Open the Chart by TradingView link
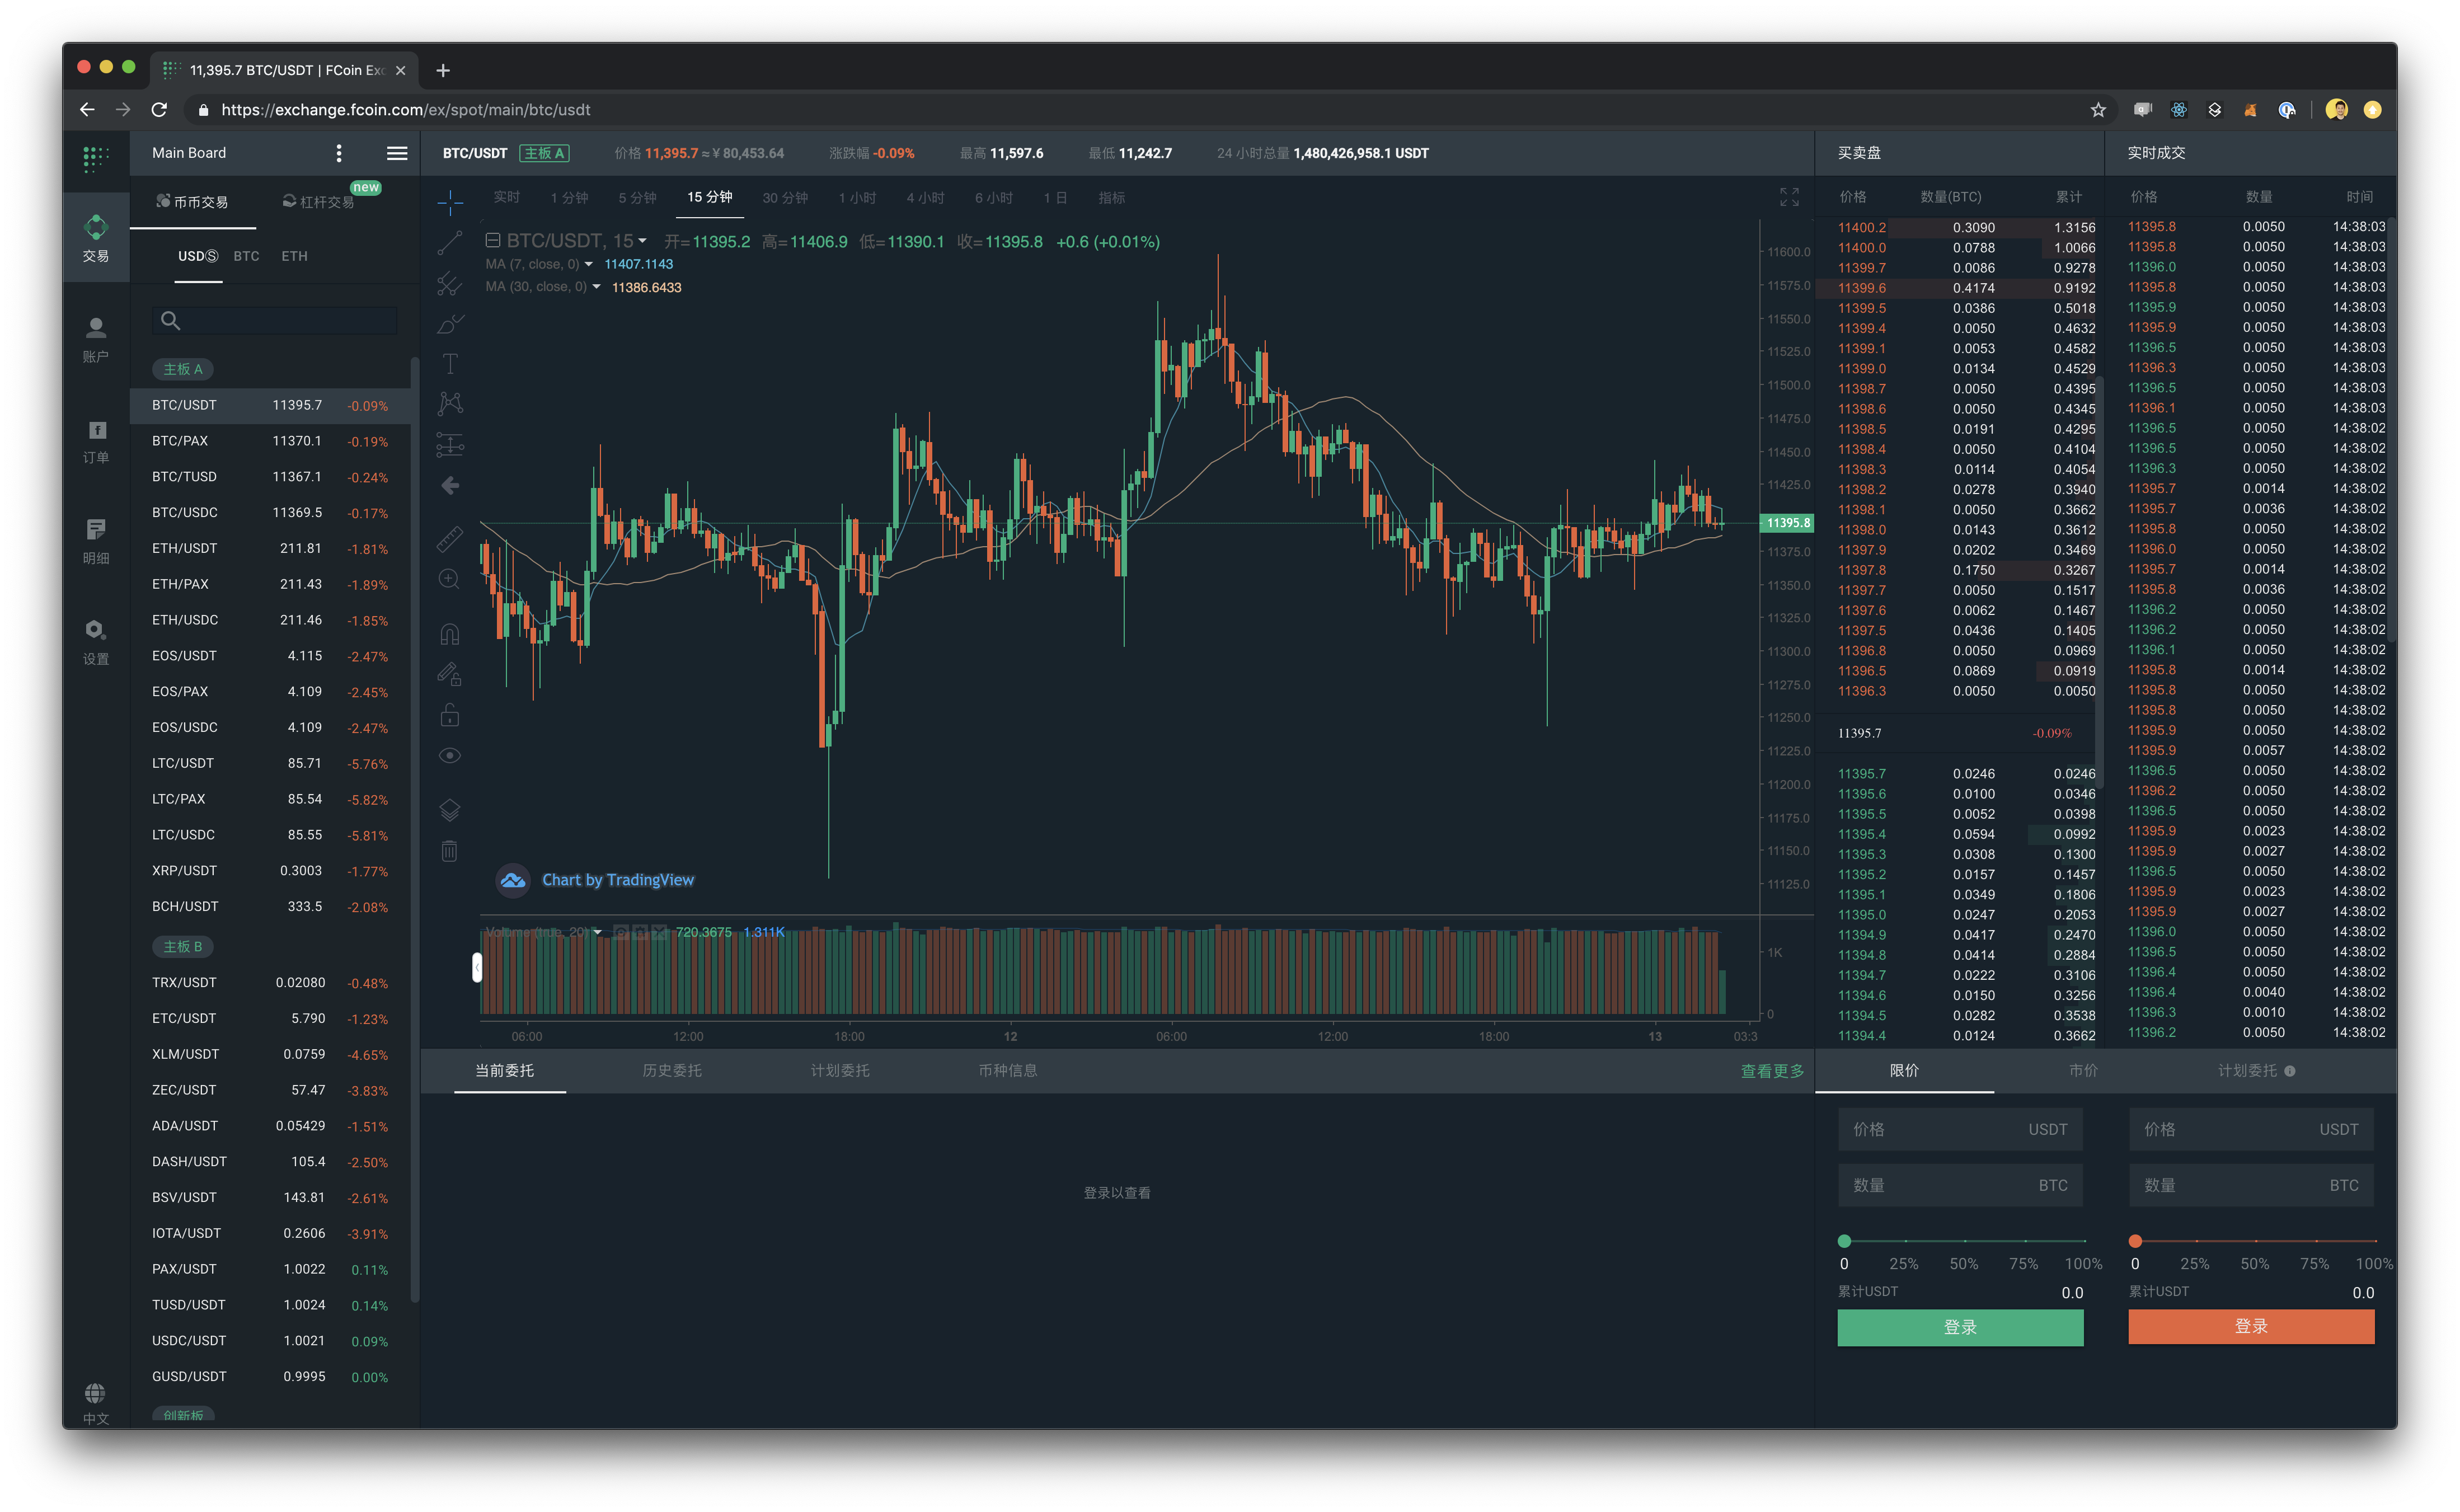Image resolution: width=2460 pixels, height=1512 pixels. tap(618, 880)
